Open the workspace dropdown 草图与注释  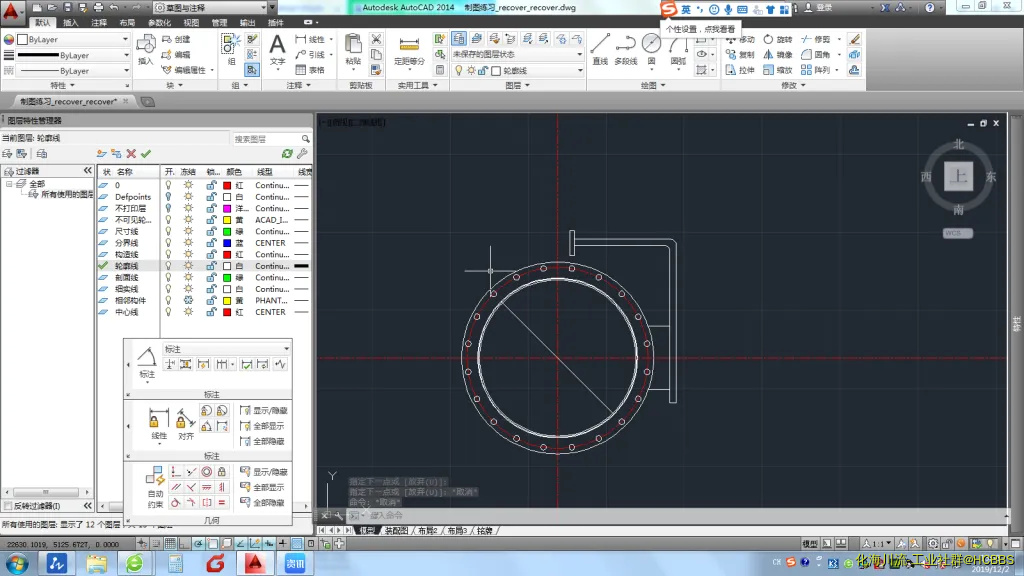(211, 8)
